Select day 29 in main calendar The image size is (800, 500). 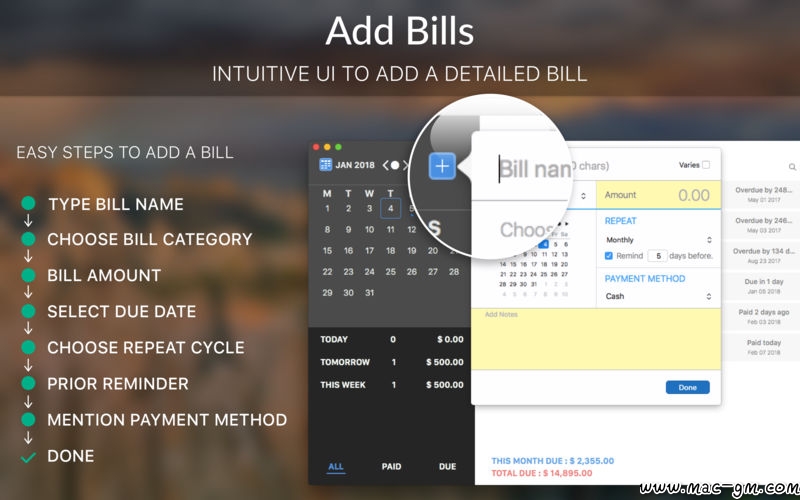click(327, 293)
